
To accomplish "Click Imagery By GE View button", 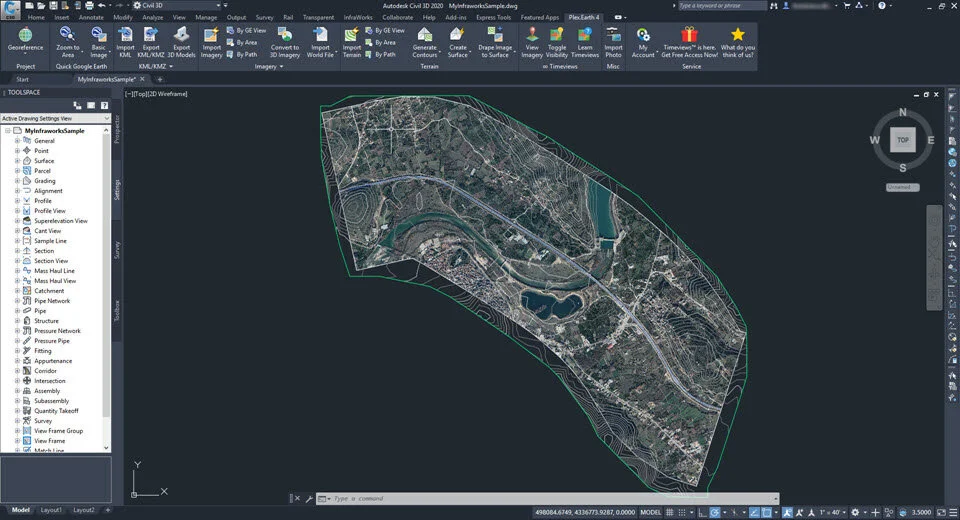I will [x=246, y=30].
